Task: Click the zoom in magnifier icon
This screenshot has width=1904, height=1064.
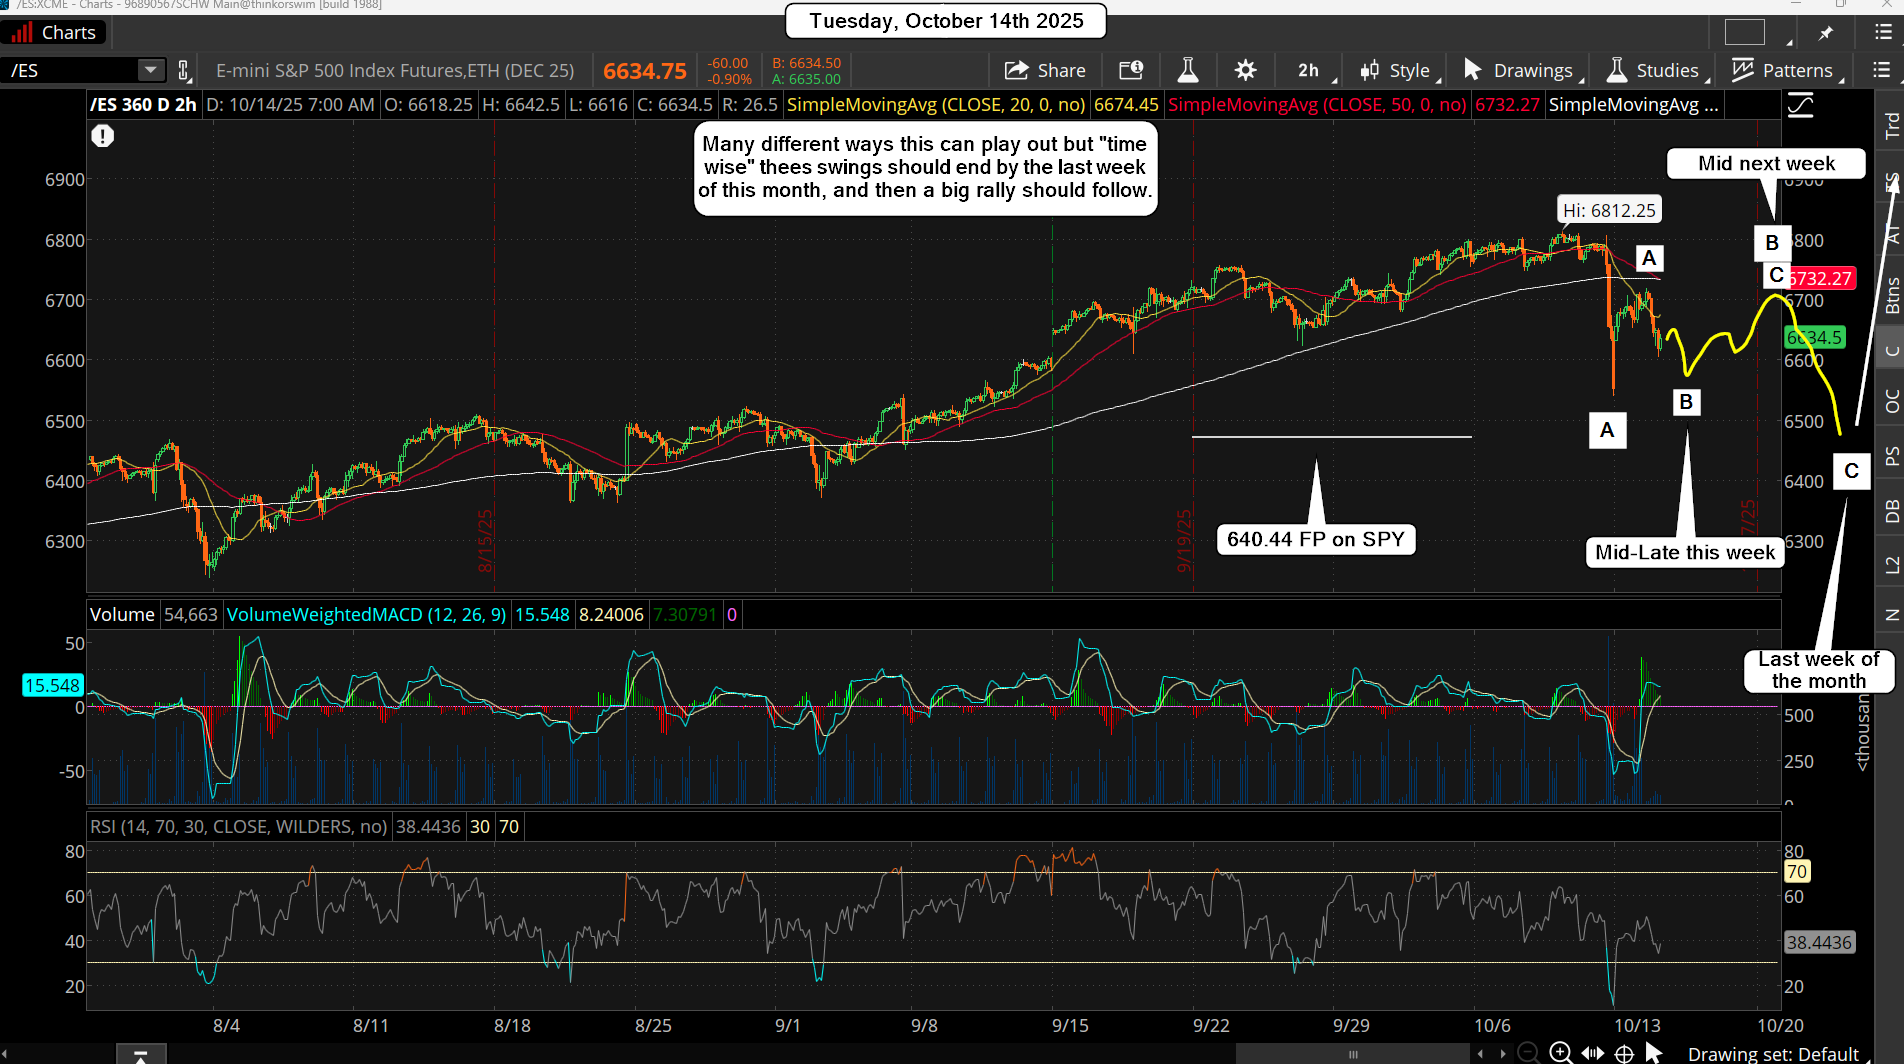Action: point(1560,1053)
